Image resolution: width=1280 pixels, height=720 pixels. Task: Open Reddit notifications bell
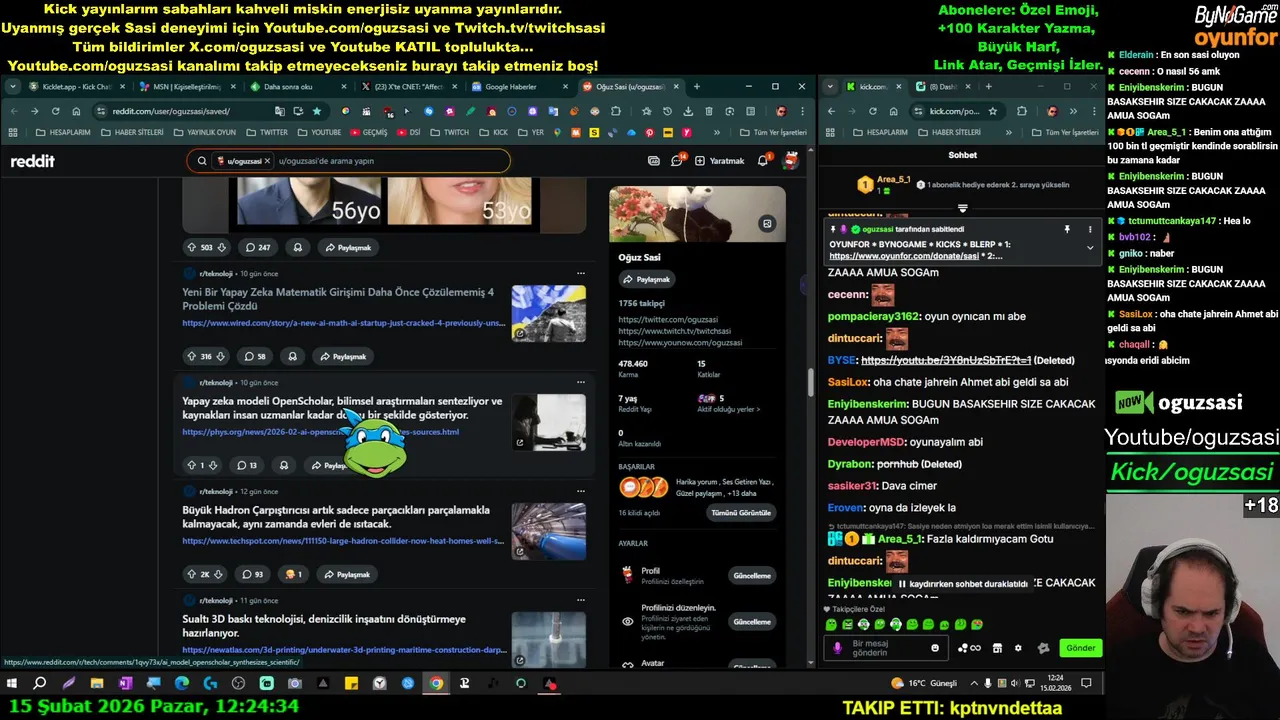763,160
